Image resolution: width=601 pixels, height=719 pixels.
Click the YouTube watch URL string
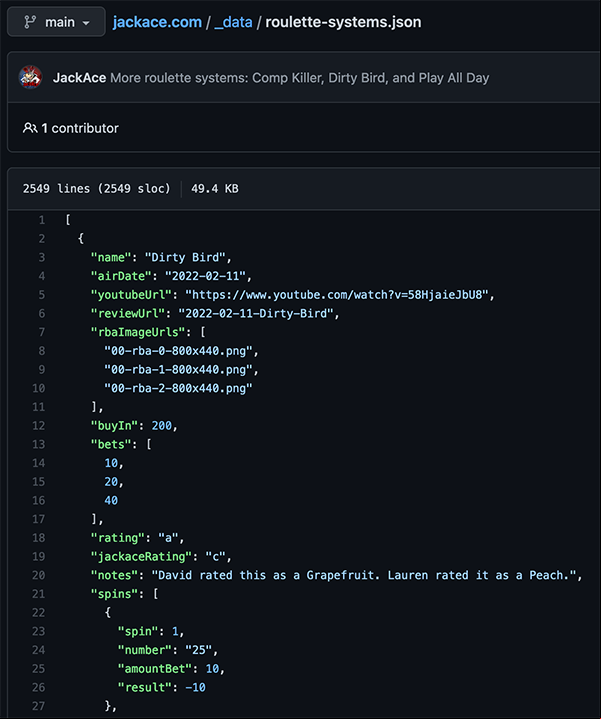coord(337,295)
